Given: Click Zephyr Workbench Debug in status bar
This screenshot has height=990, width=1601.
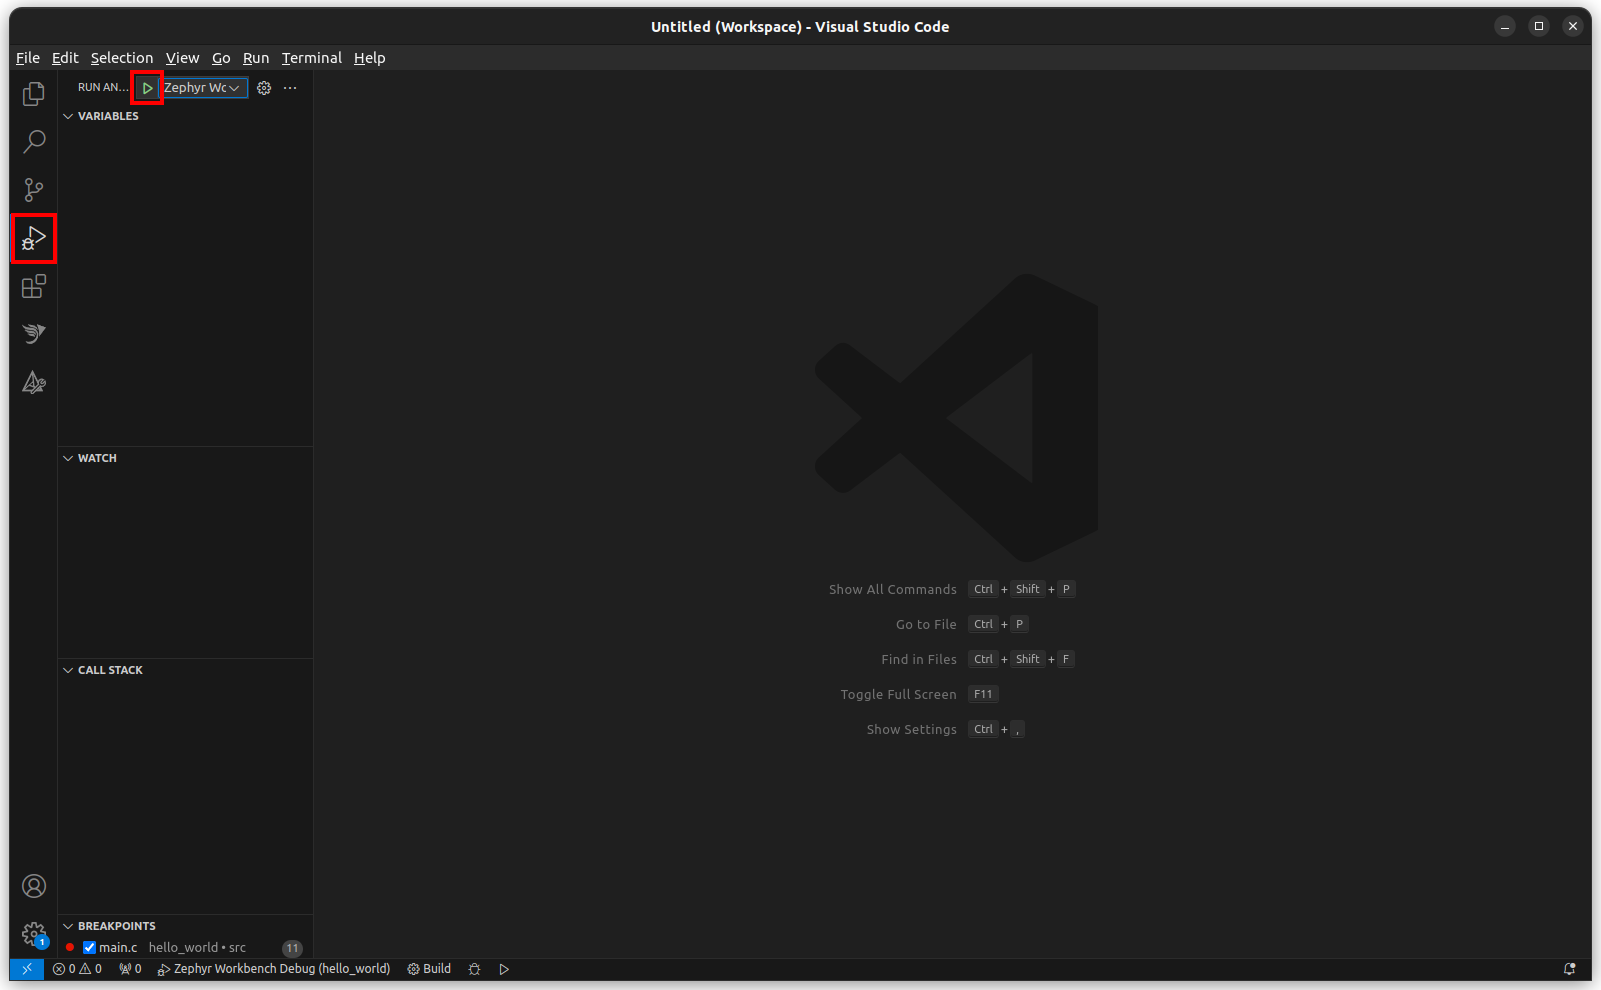Looking at the screenshot, I should pos(274,968).
